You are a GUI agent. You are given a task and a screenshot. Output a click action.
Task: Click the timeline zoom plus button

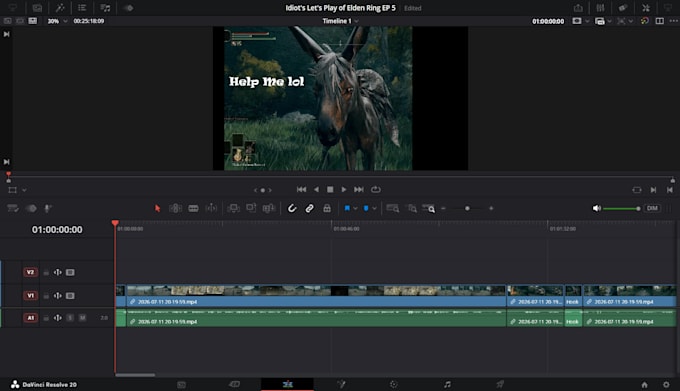pyautogui.click(x=491, y=209)
